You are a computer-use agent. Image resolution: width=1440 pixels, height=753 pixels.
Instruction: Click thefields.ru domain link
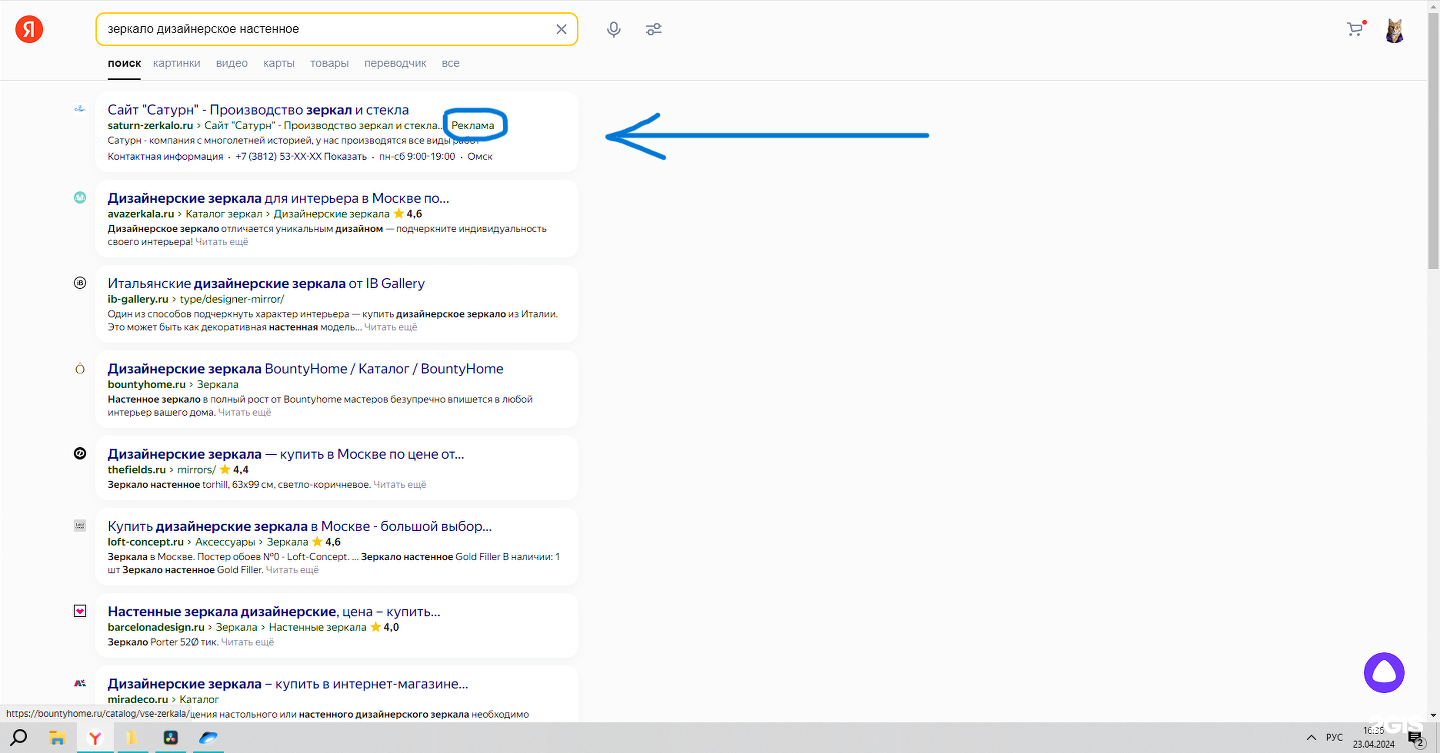coord(137,469)
